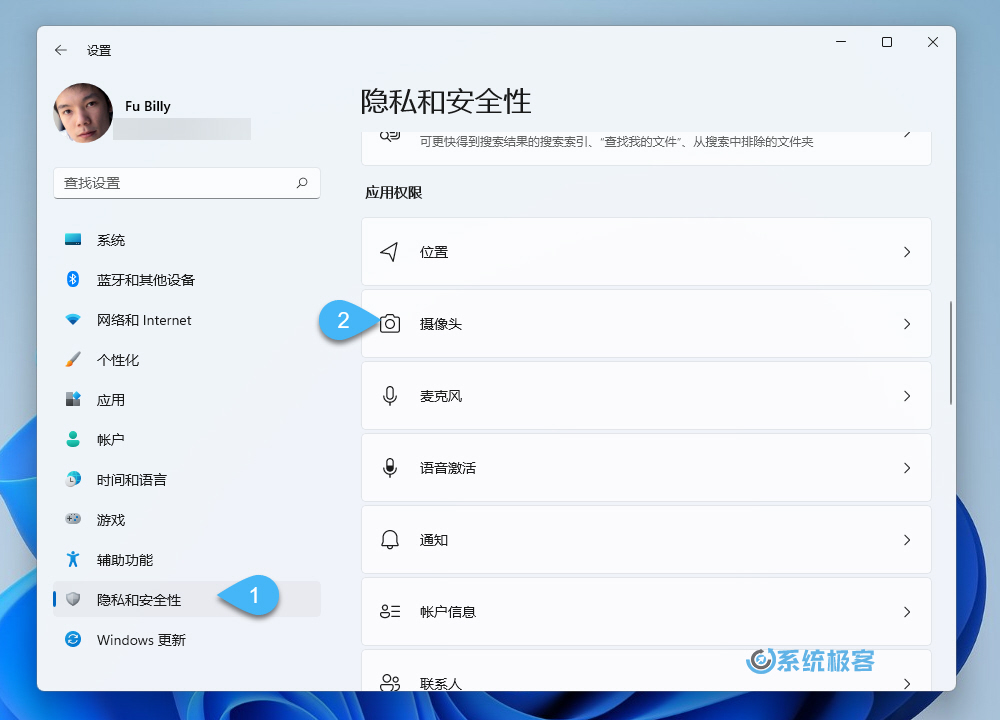Click the camera icon for 摄像头

[390, 324]
